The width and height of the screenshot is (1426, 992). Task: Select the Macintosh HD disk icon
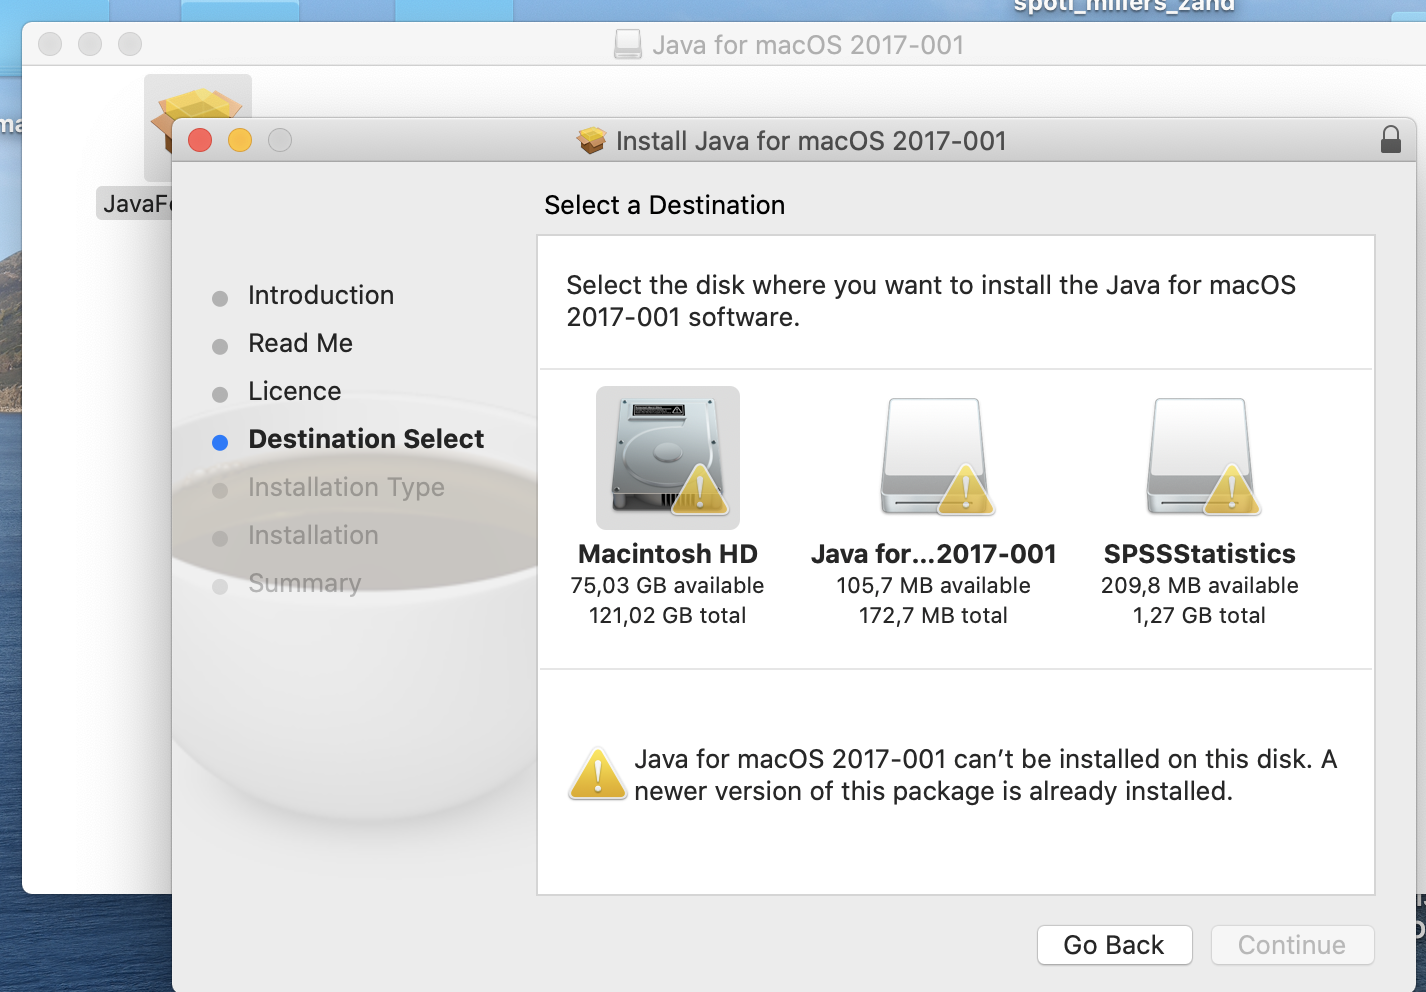click(668, 458)
